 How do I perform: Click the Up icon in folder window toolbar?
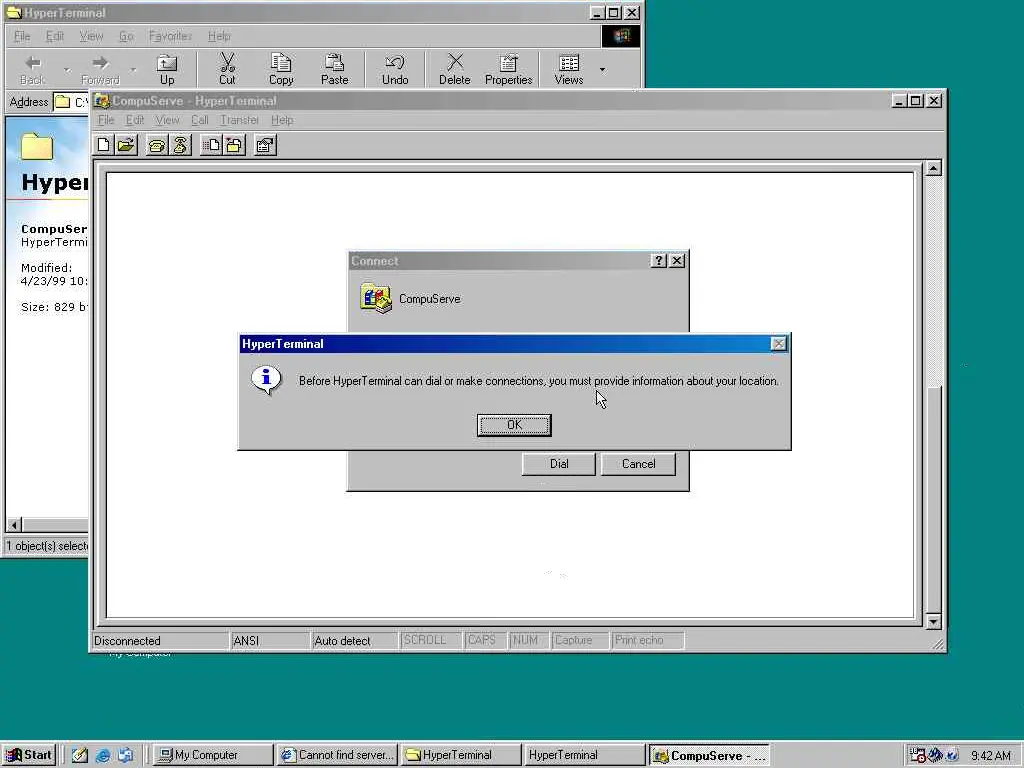pos(167,69)
